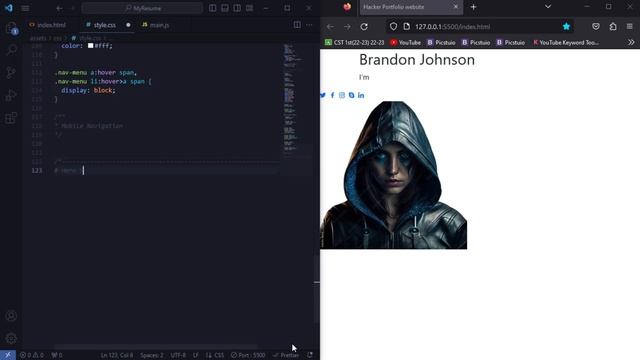Click the Firefox View icon
Screen dimensions: 640x360
[347, 7]
